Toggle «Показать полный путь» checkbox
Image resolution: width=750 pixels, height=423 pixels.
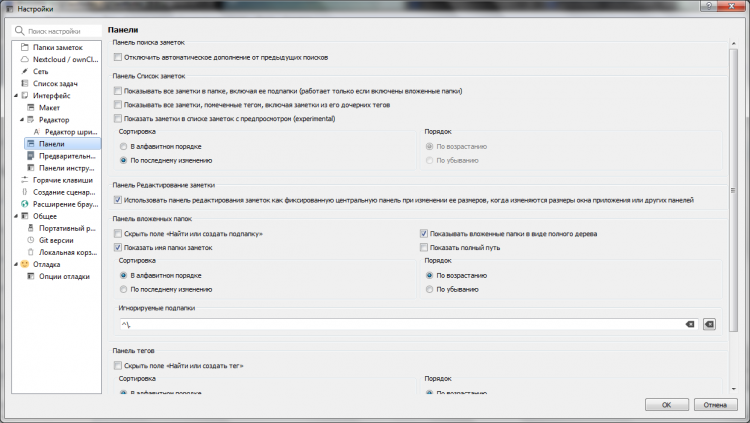[x=424, y=247]
